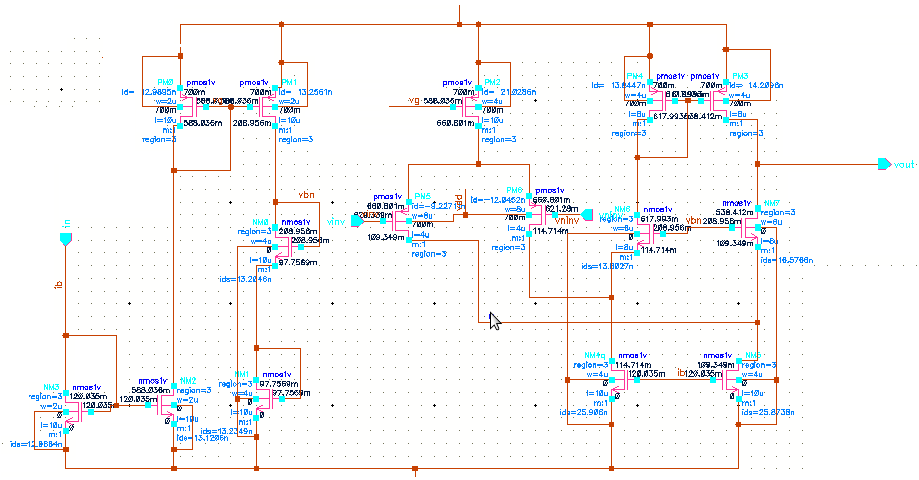Select the vertical ib label below in pin
919x480 pixels.
58,285
